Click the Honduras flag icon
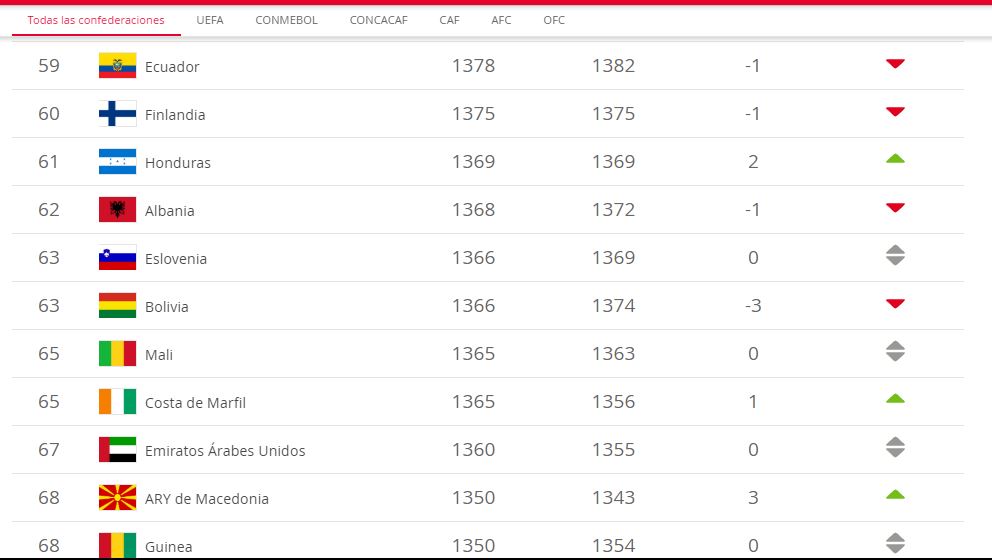The width and height of the screenshot is (992, 560). pos(117,161)
